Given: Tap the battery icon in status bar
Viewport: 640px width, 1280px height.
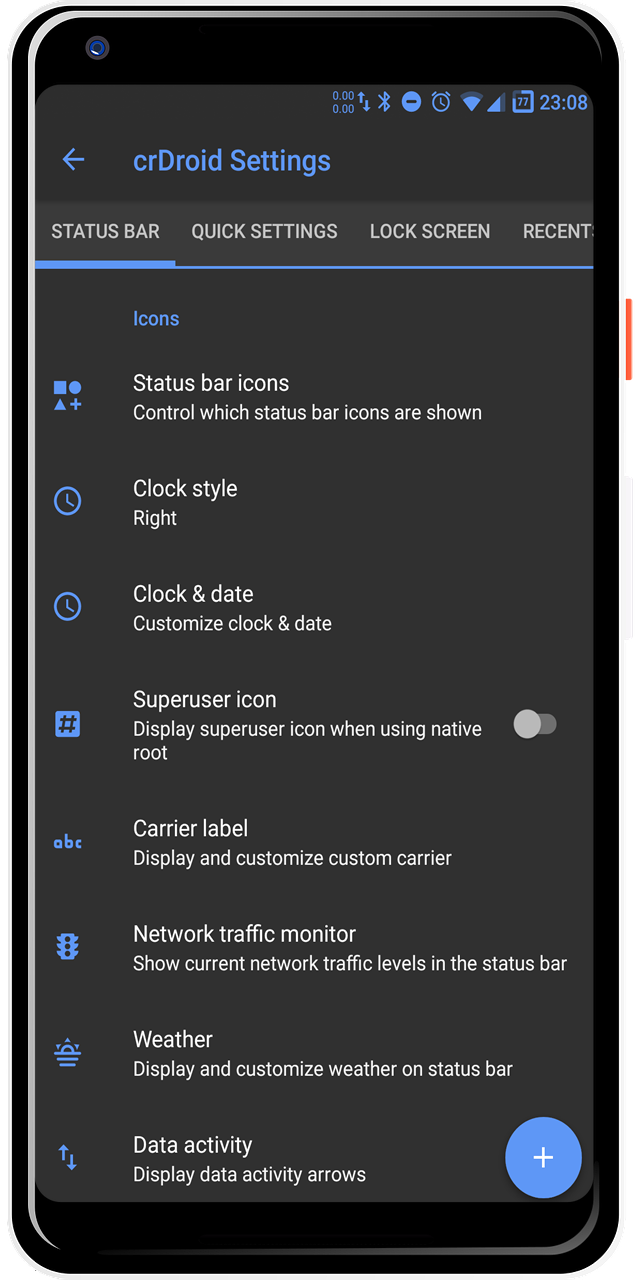Looking at the screenshot, I should (x=523, y=102).
